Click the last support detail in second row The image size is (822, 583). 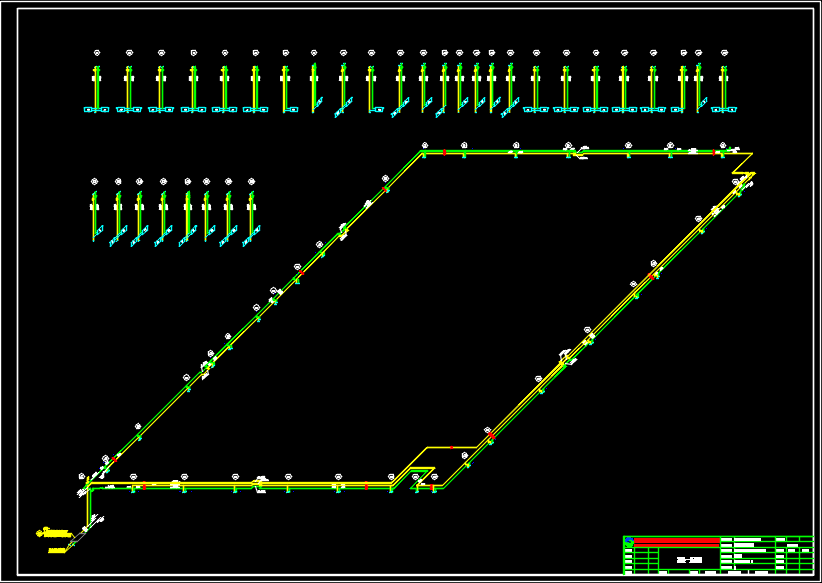click(250, 215)
